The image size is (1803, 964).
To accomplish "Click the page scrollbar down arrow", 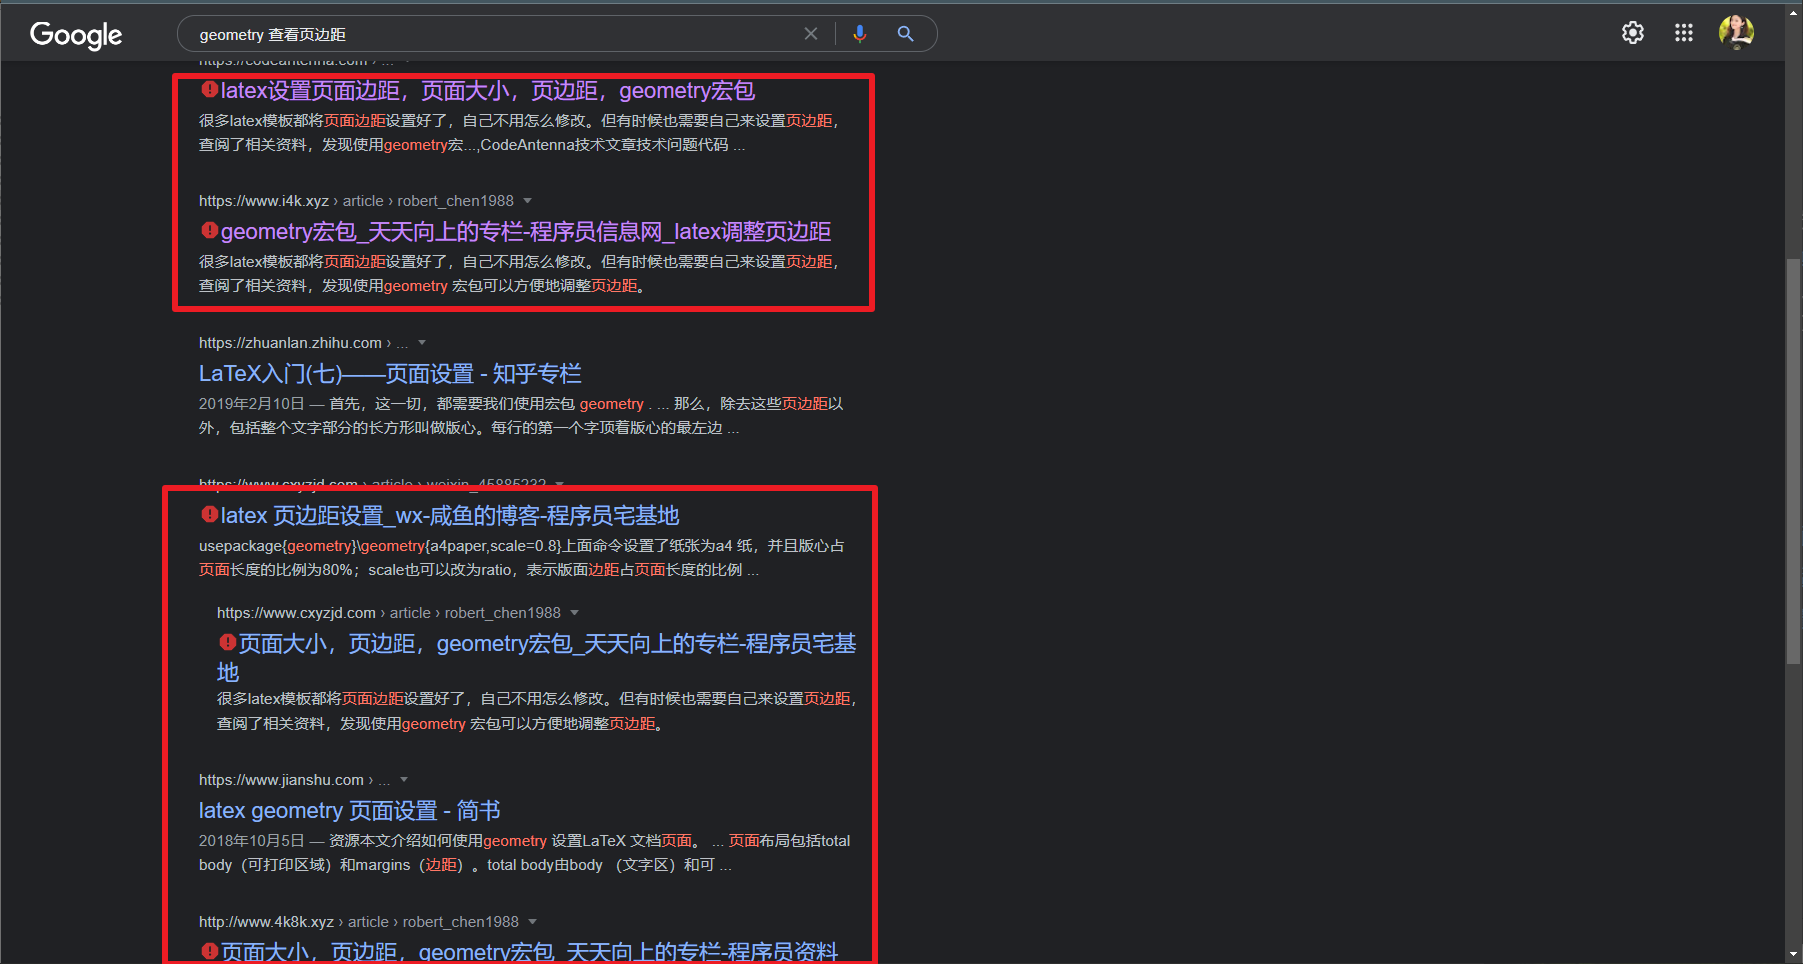I will pyautogui.click(x=1794, y=955).
